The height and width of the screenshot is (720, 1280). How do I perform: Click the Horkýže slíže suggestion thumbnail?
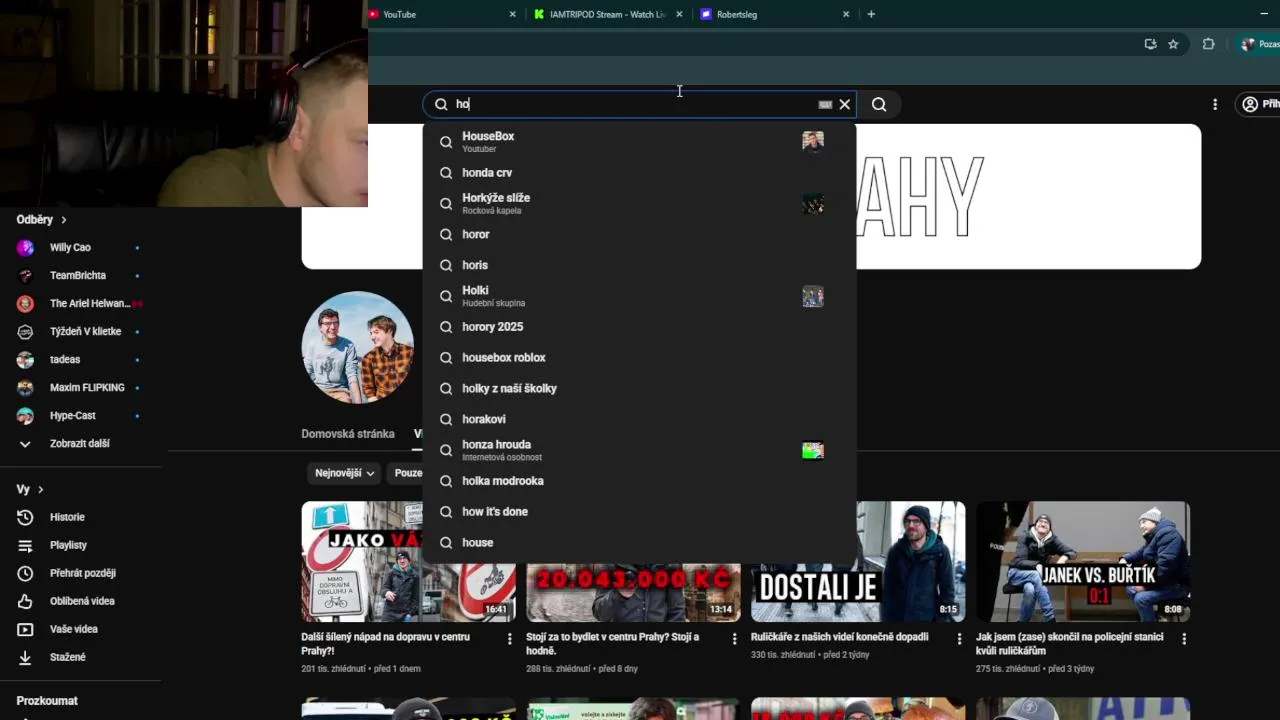(x=813, y=204)
